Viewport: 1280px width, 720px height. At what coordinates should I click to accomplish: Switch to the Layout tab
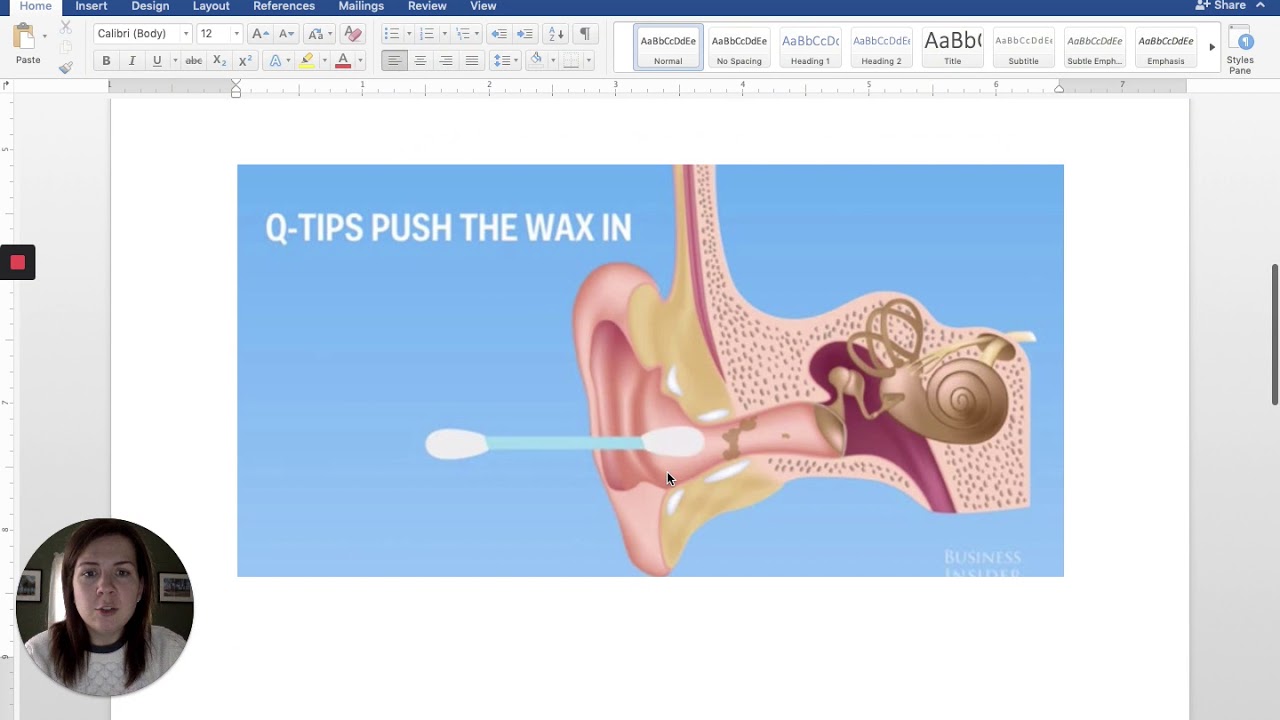(211, 6)
